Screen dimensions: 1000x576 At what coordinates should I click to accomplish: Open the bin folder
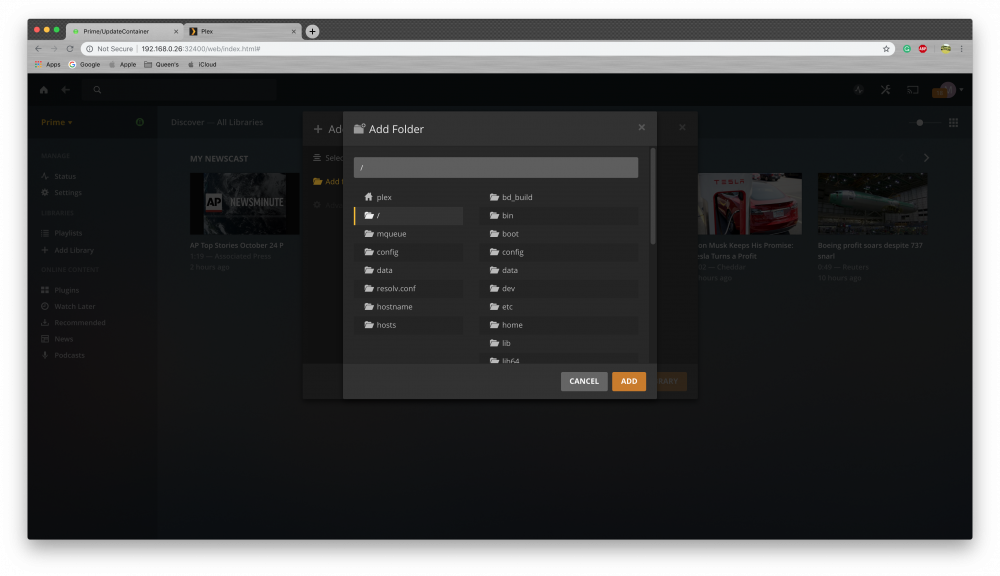coord(559,216)
